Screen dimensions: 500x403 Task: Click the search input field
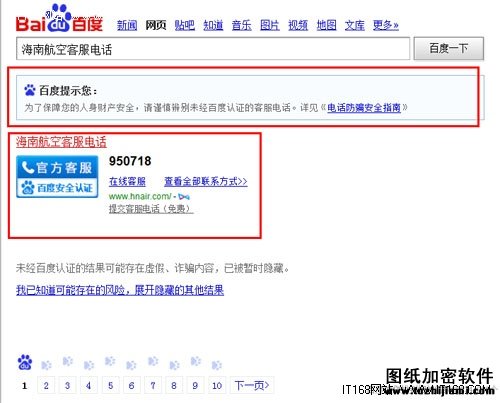pos(213,49)
